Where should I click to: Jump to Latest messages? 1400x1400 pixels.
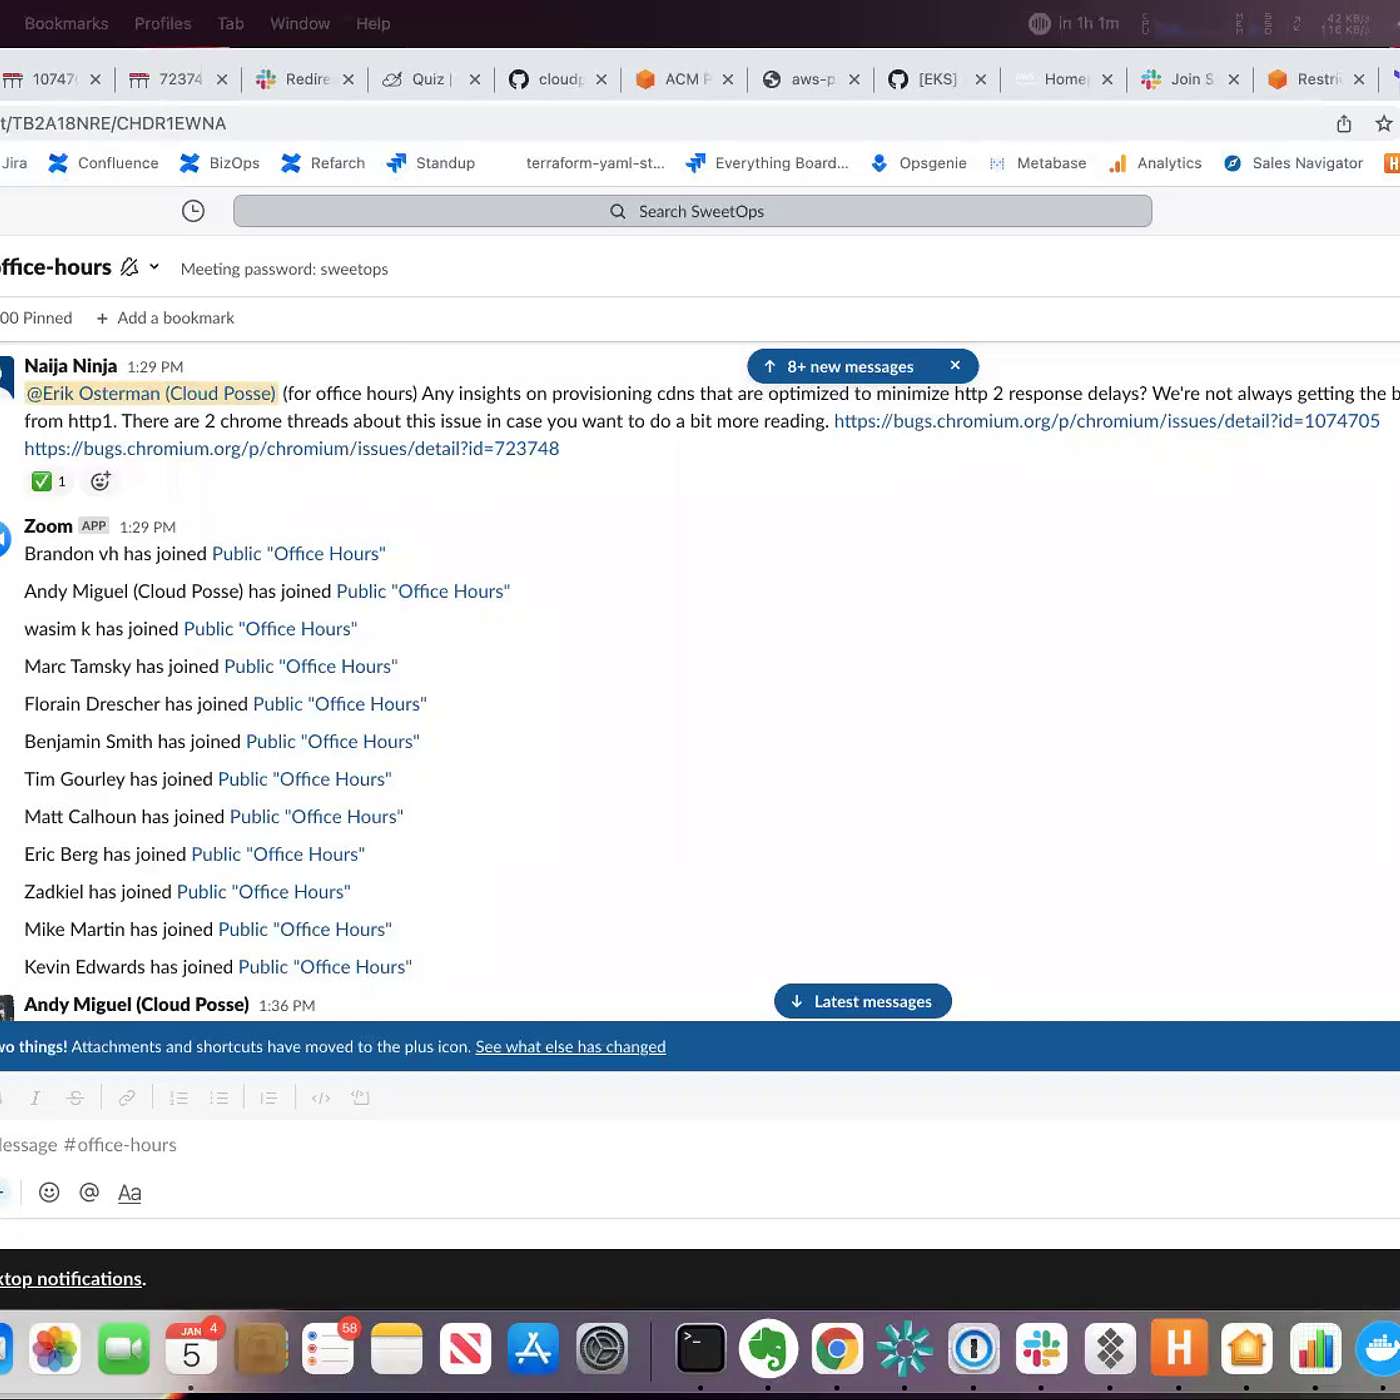pos(862,1001)
